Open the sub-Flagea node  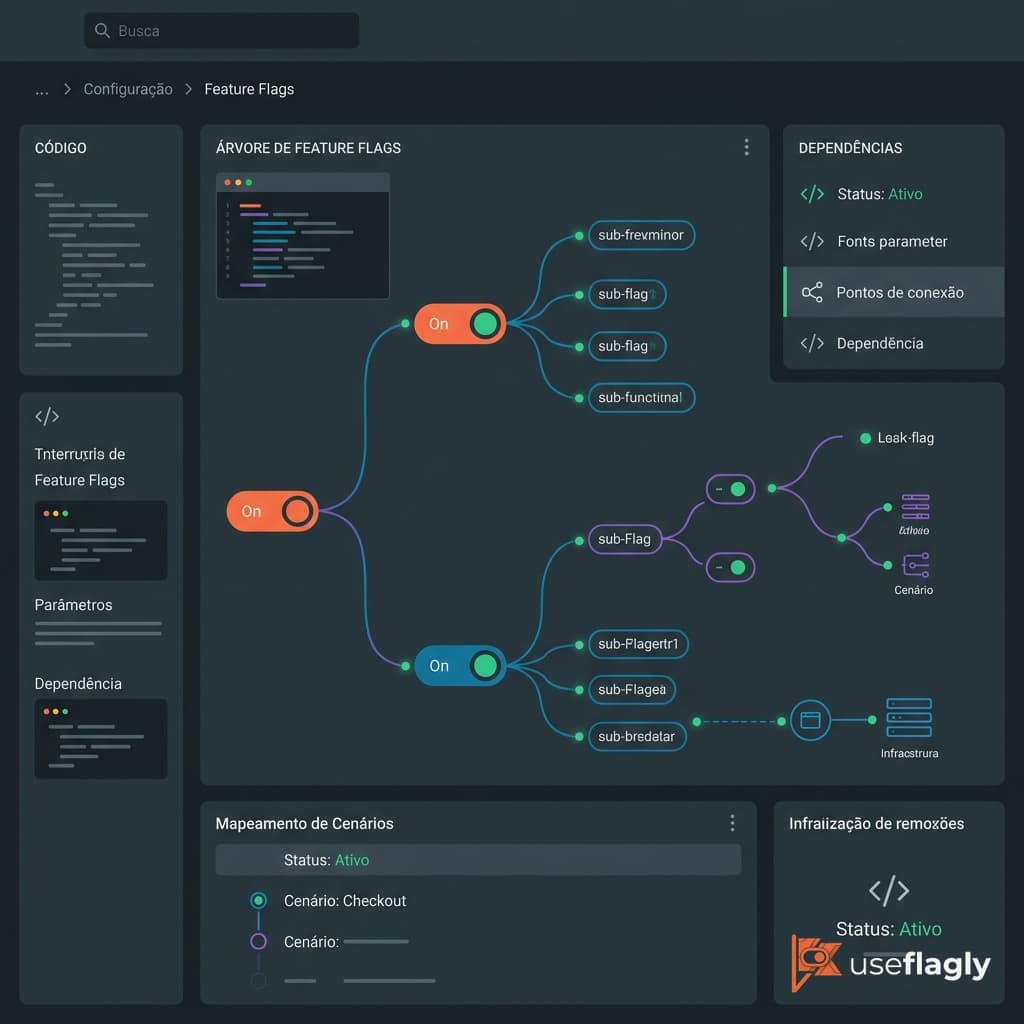(632, 690)
